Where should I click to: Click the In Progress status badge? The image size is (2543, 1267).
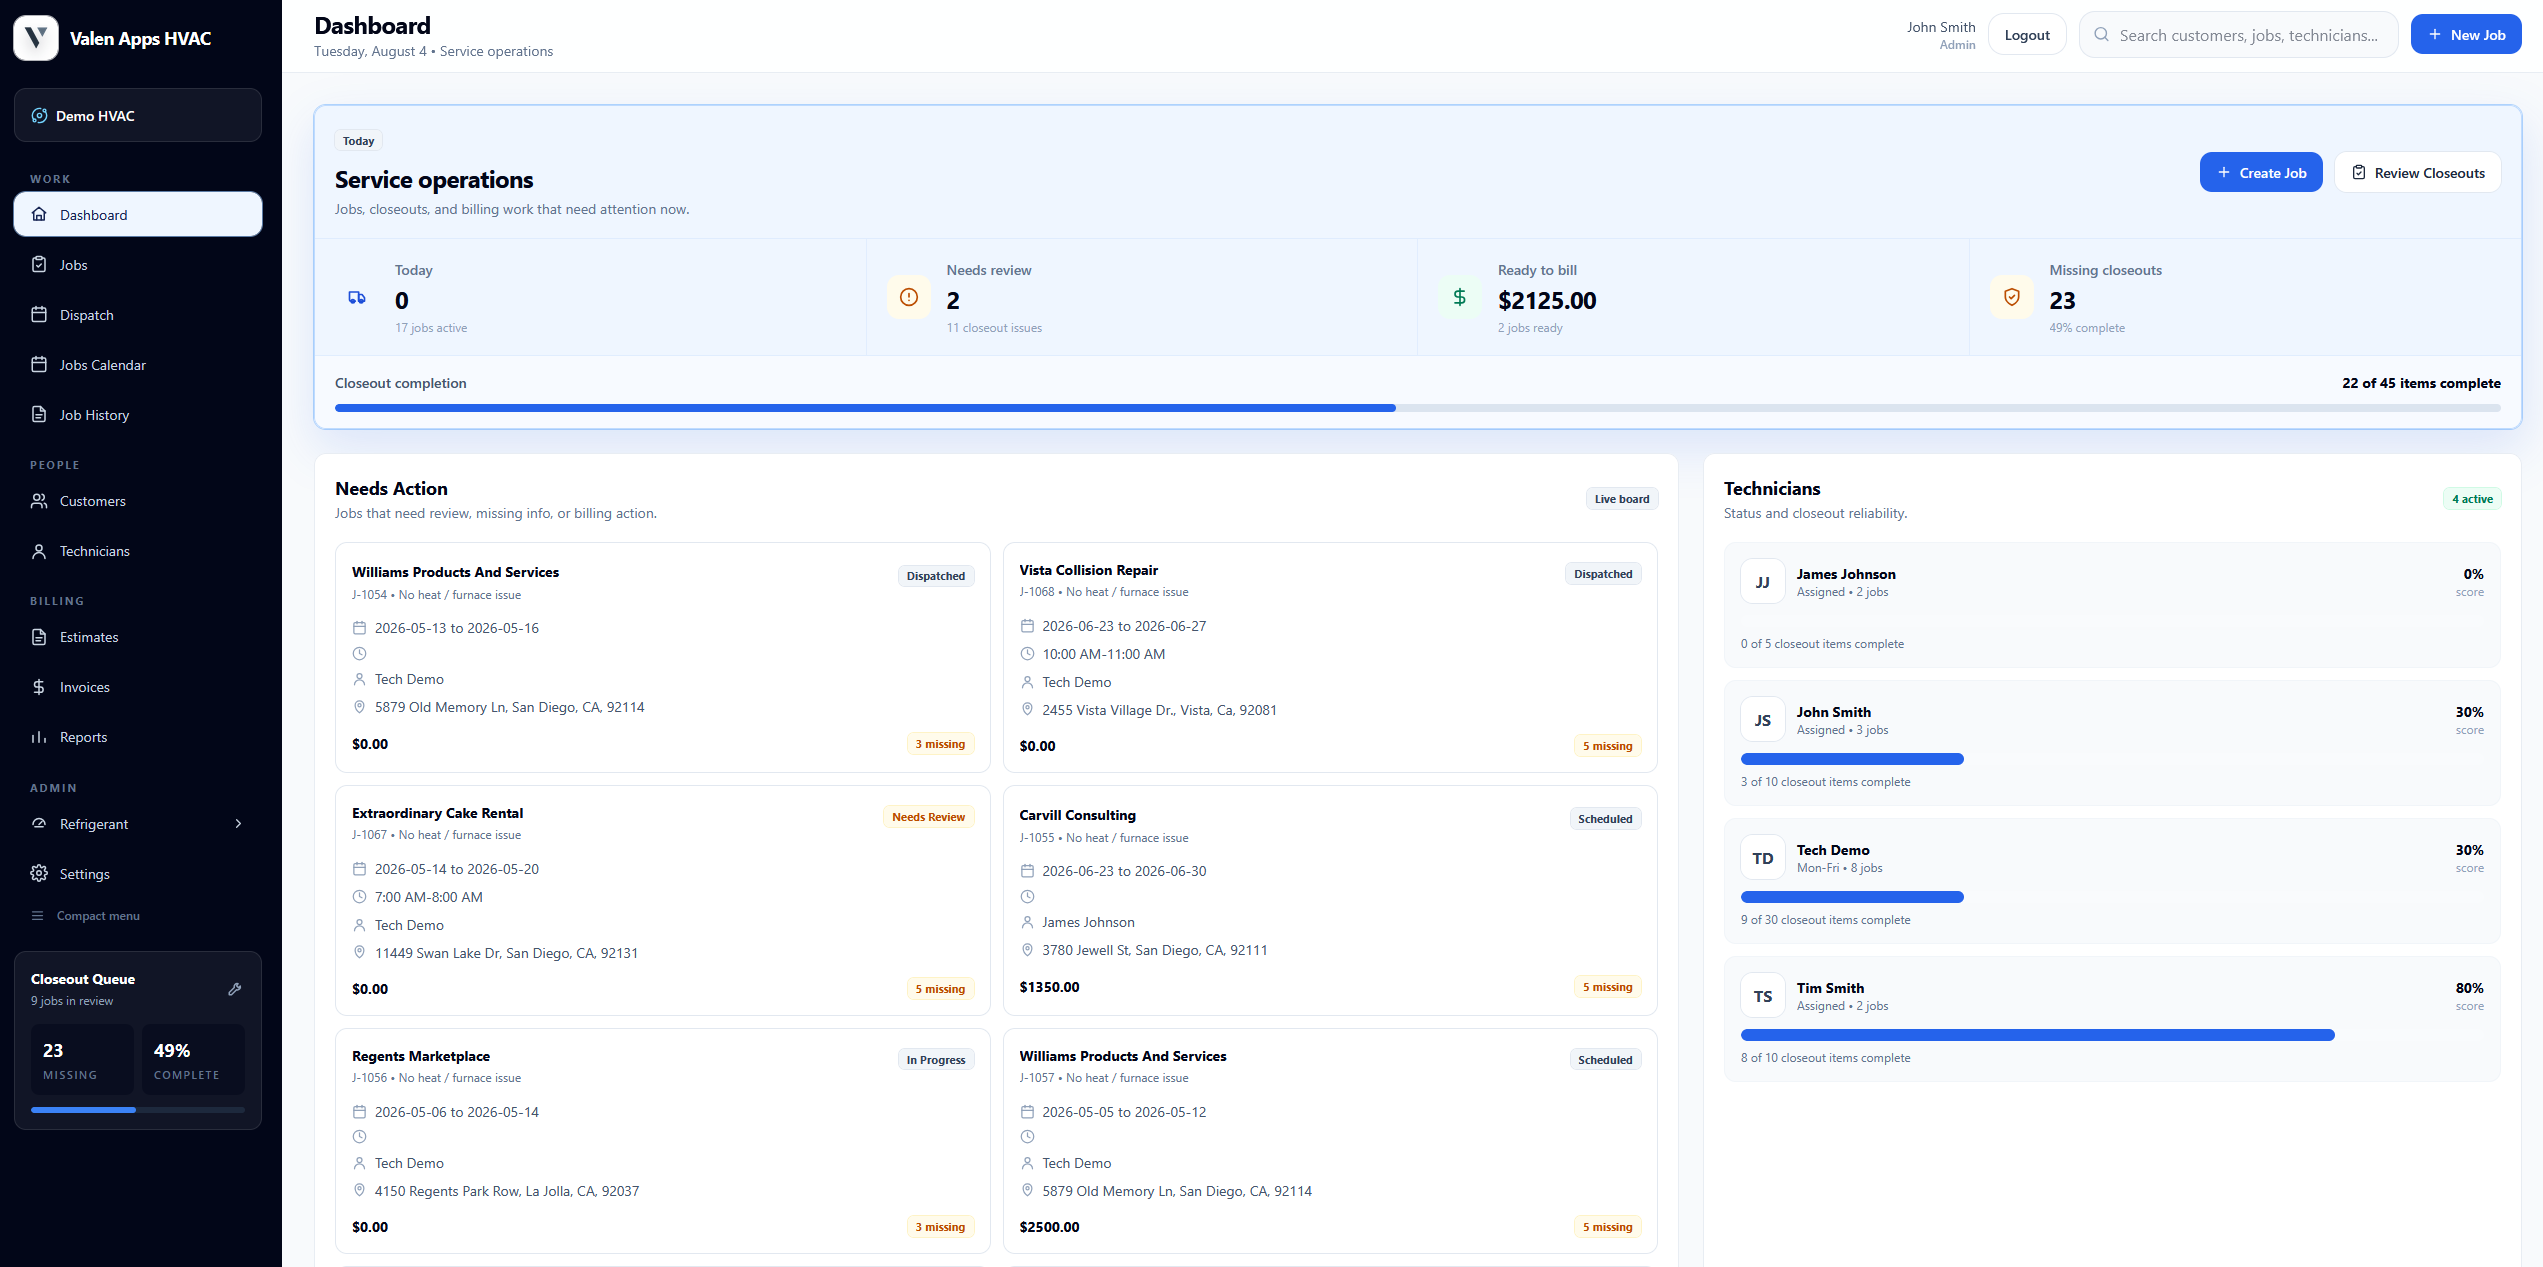936,1059
